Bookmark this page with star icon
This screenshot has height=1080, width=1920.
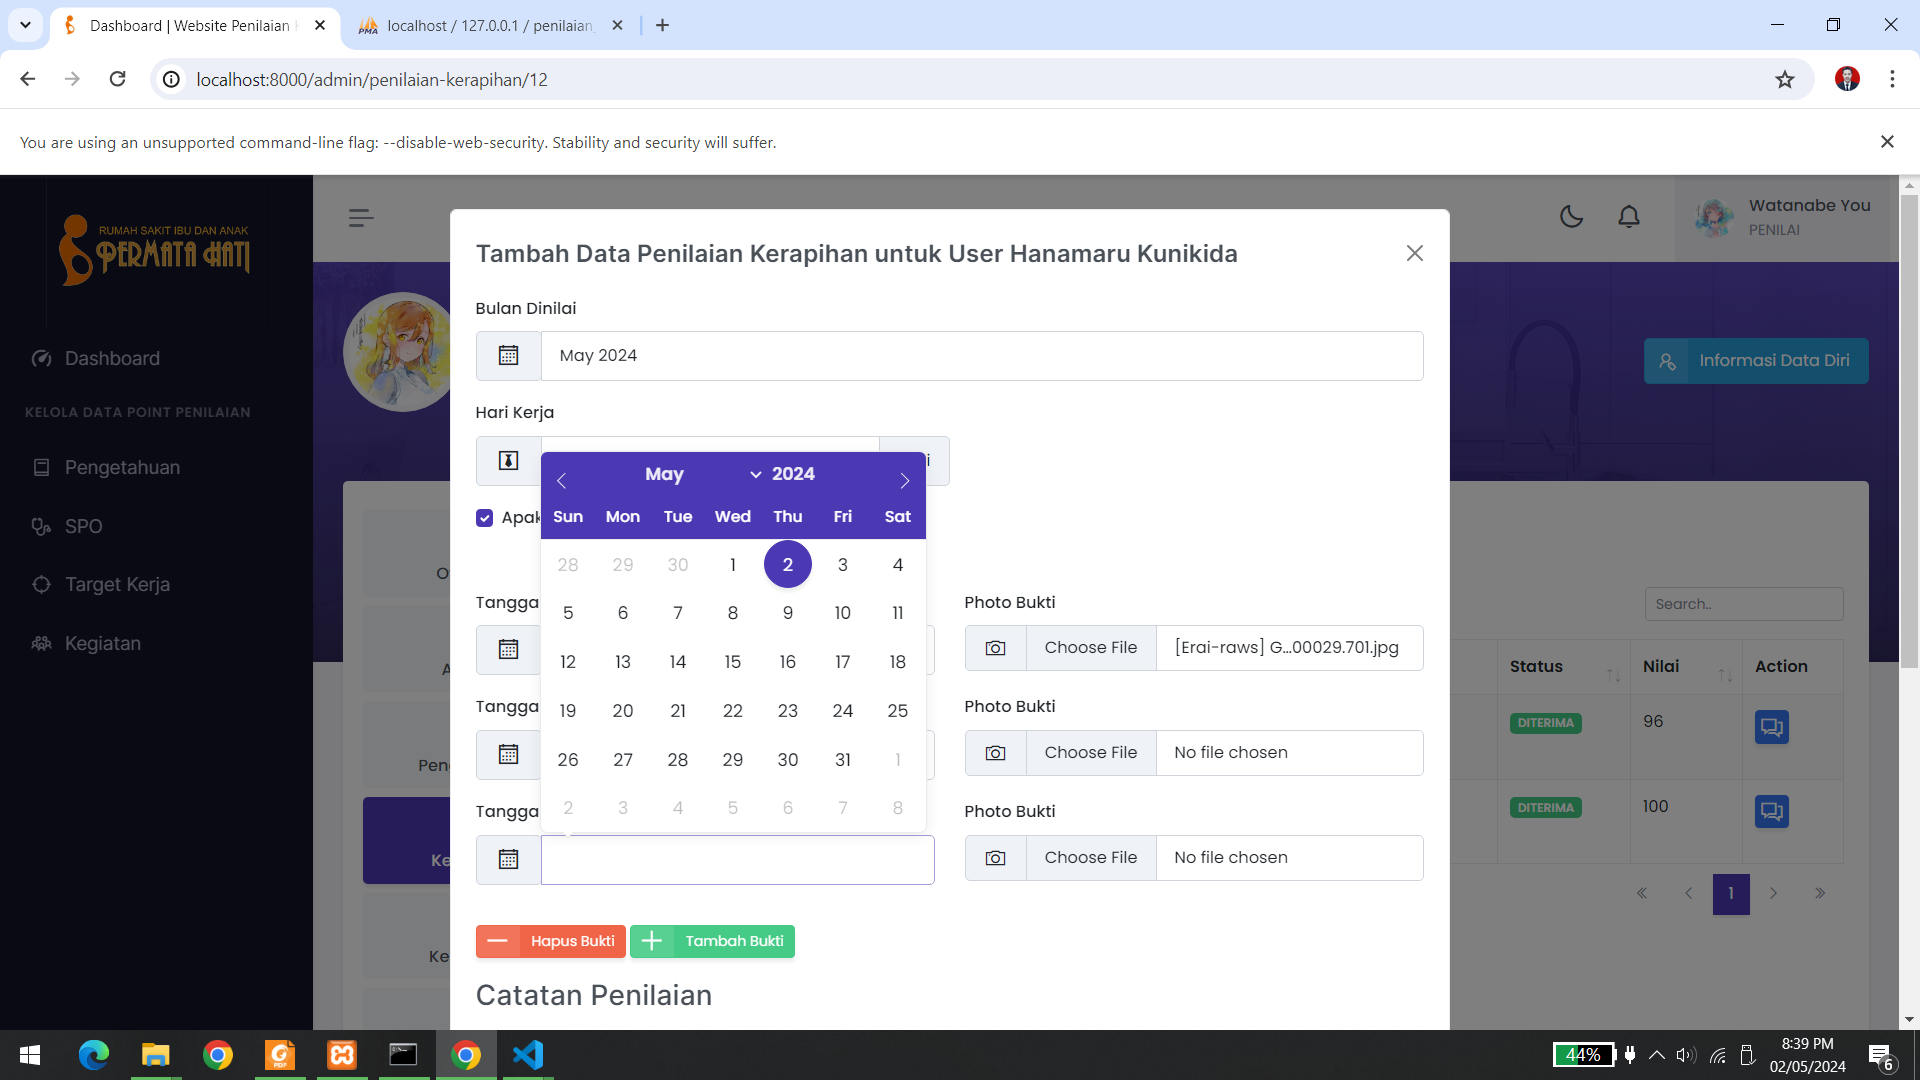coord(1785,80)
